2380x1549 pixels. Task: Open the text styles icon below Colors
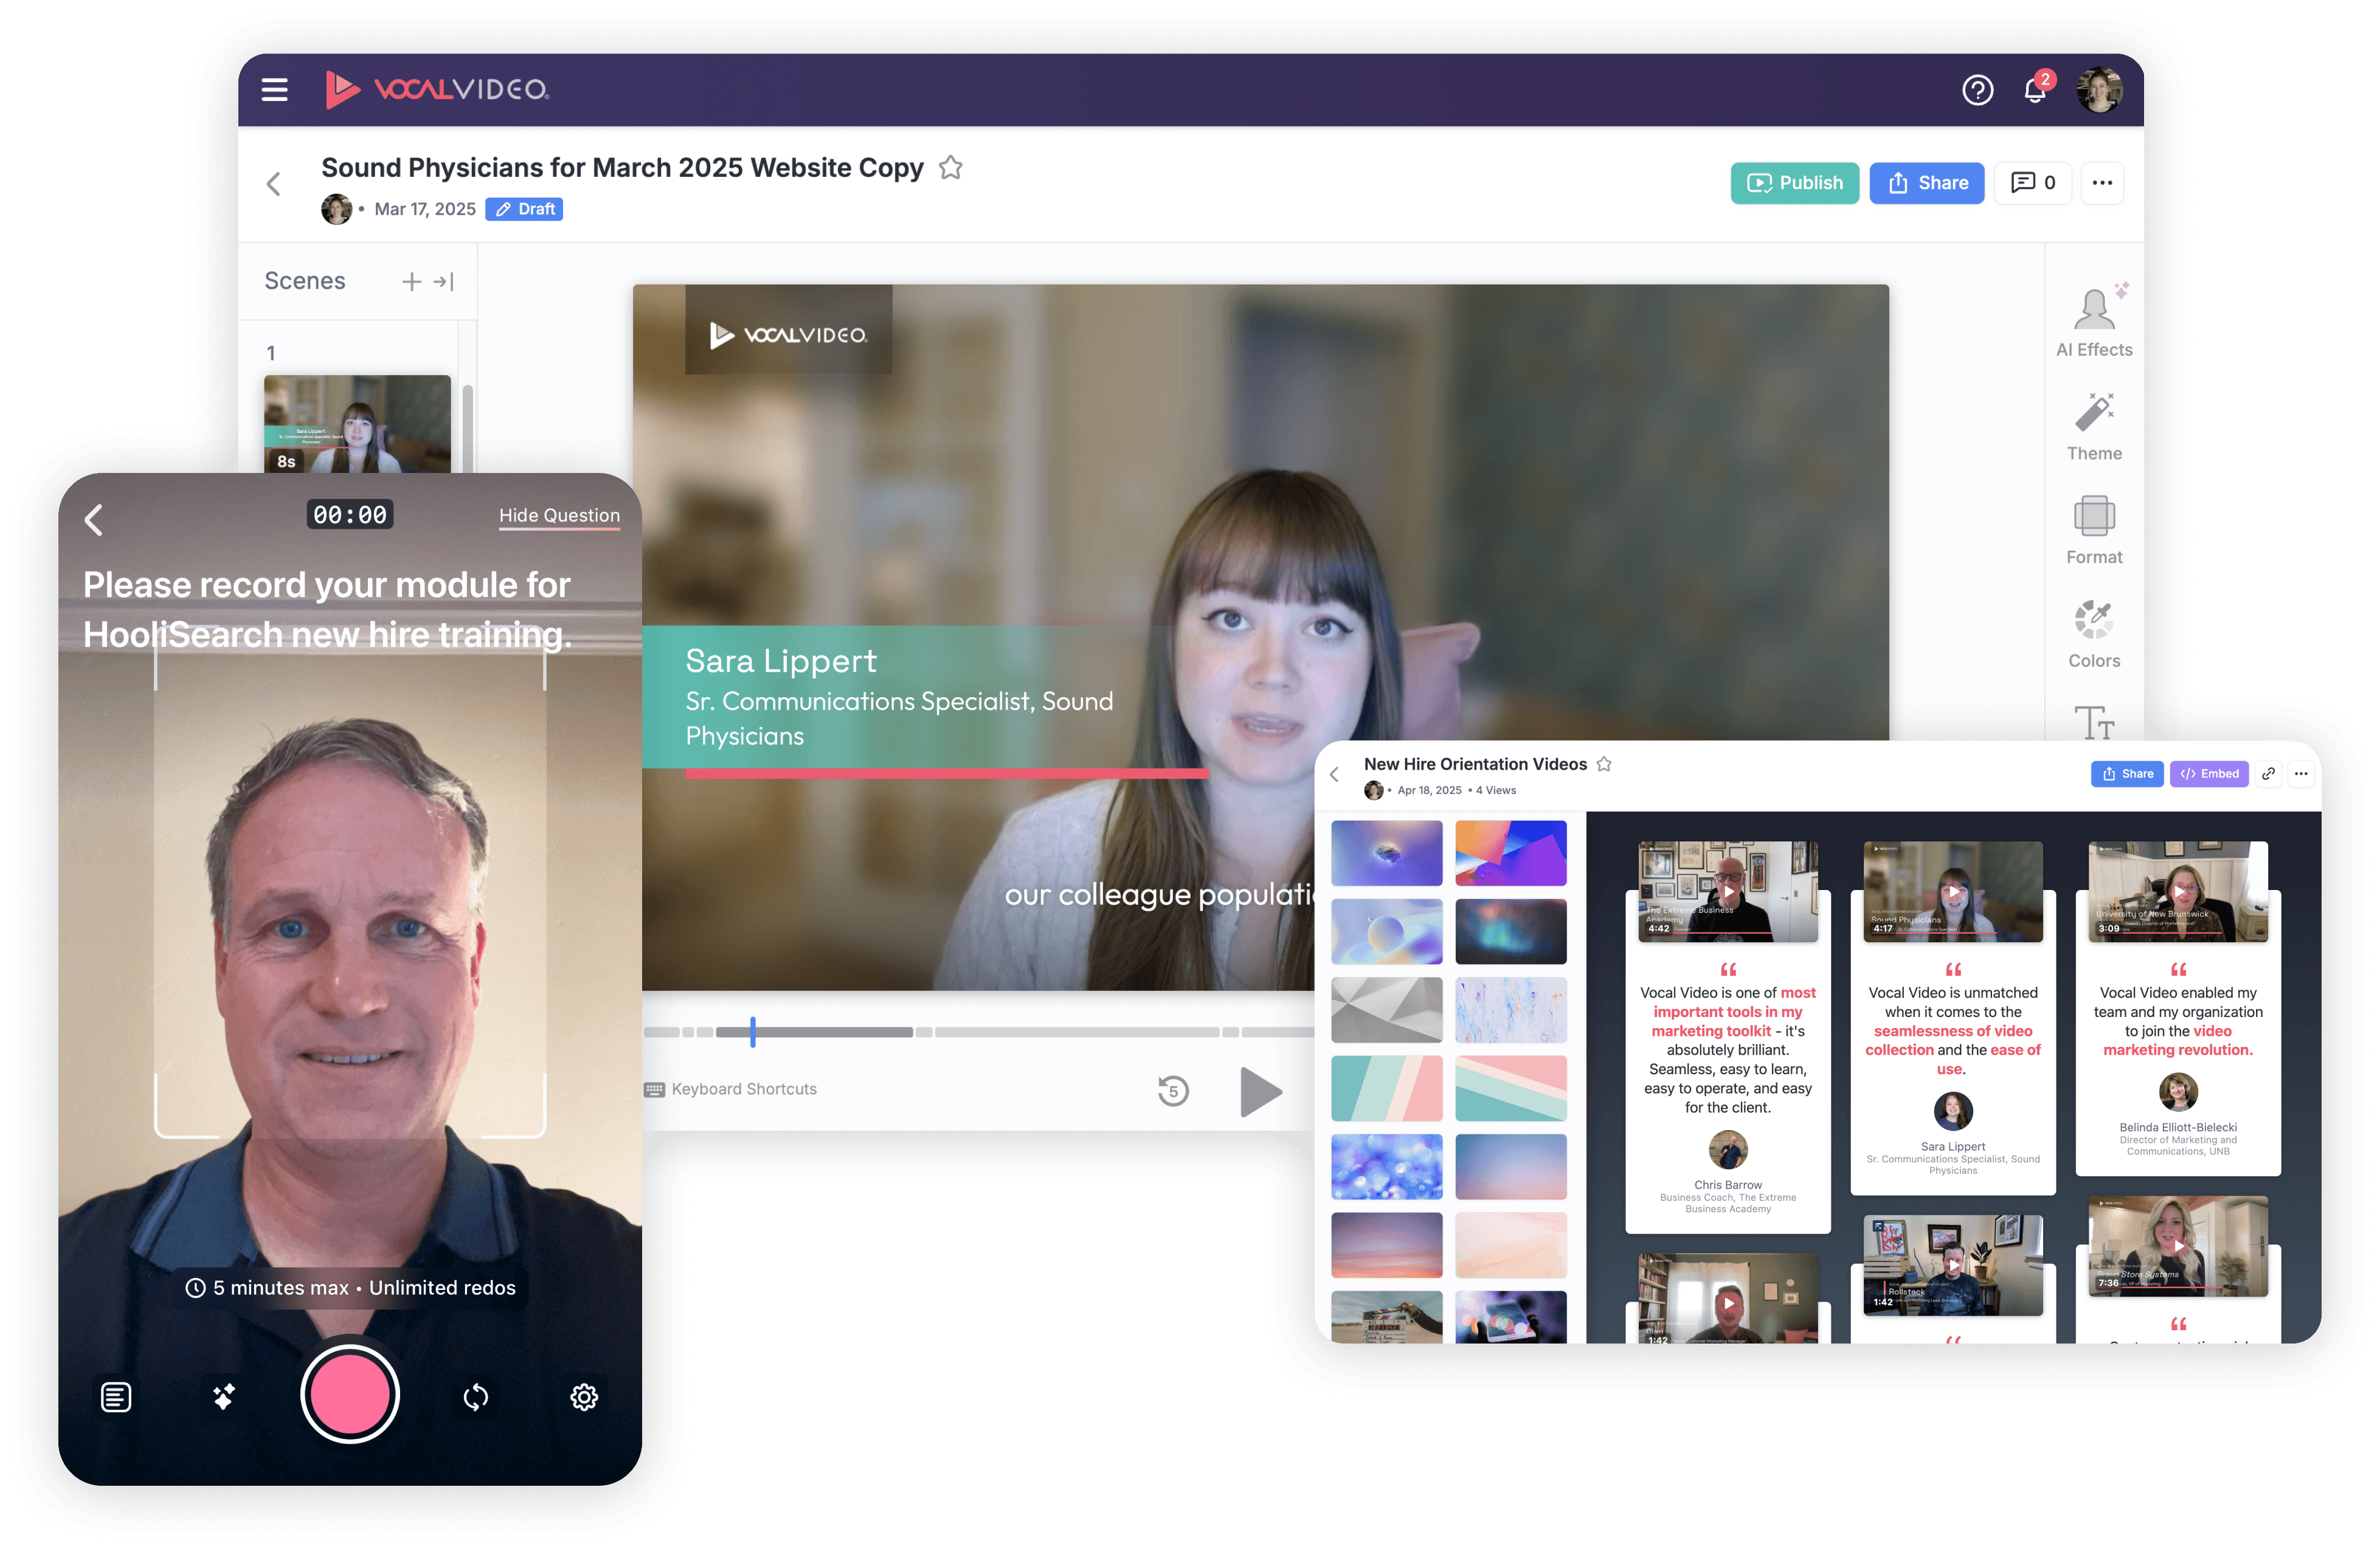2094,722
